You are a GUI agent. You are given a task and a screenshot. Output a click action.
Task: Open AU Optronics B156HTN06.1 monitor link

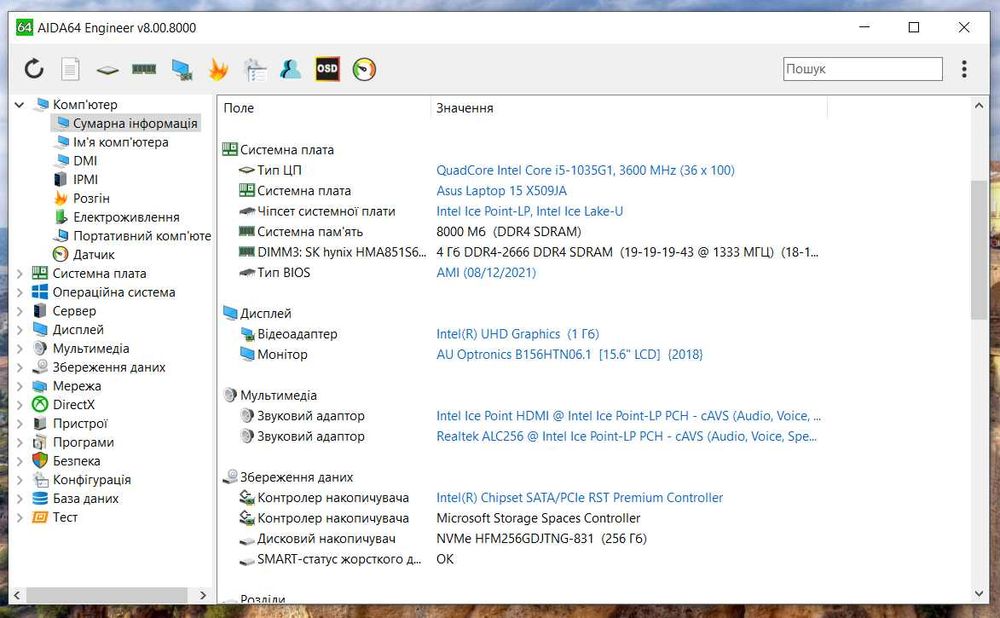click(570, 355)
